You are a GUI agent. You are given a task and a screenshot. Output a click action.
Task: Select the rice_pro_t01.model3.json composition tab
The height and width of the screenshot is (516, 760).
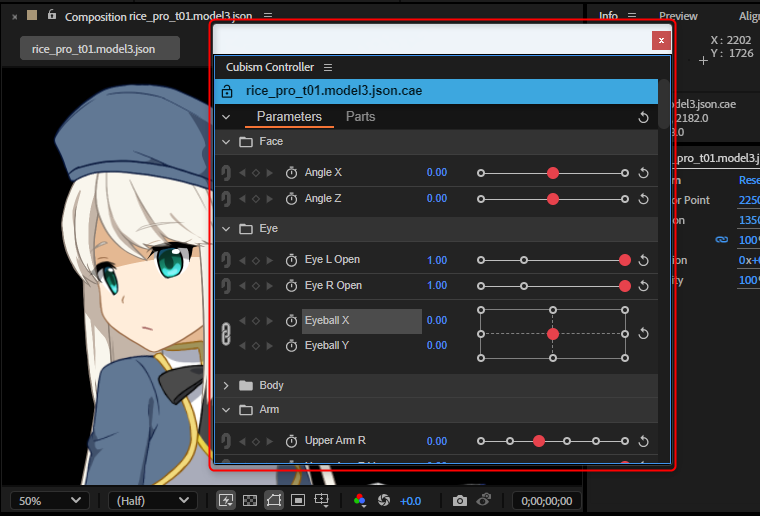pos(100,49)
